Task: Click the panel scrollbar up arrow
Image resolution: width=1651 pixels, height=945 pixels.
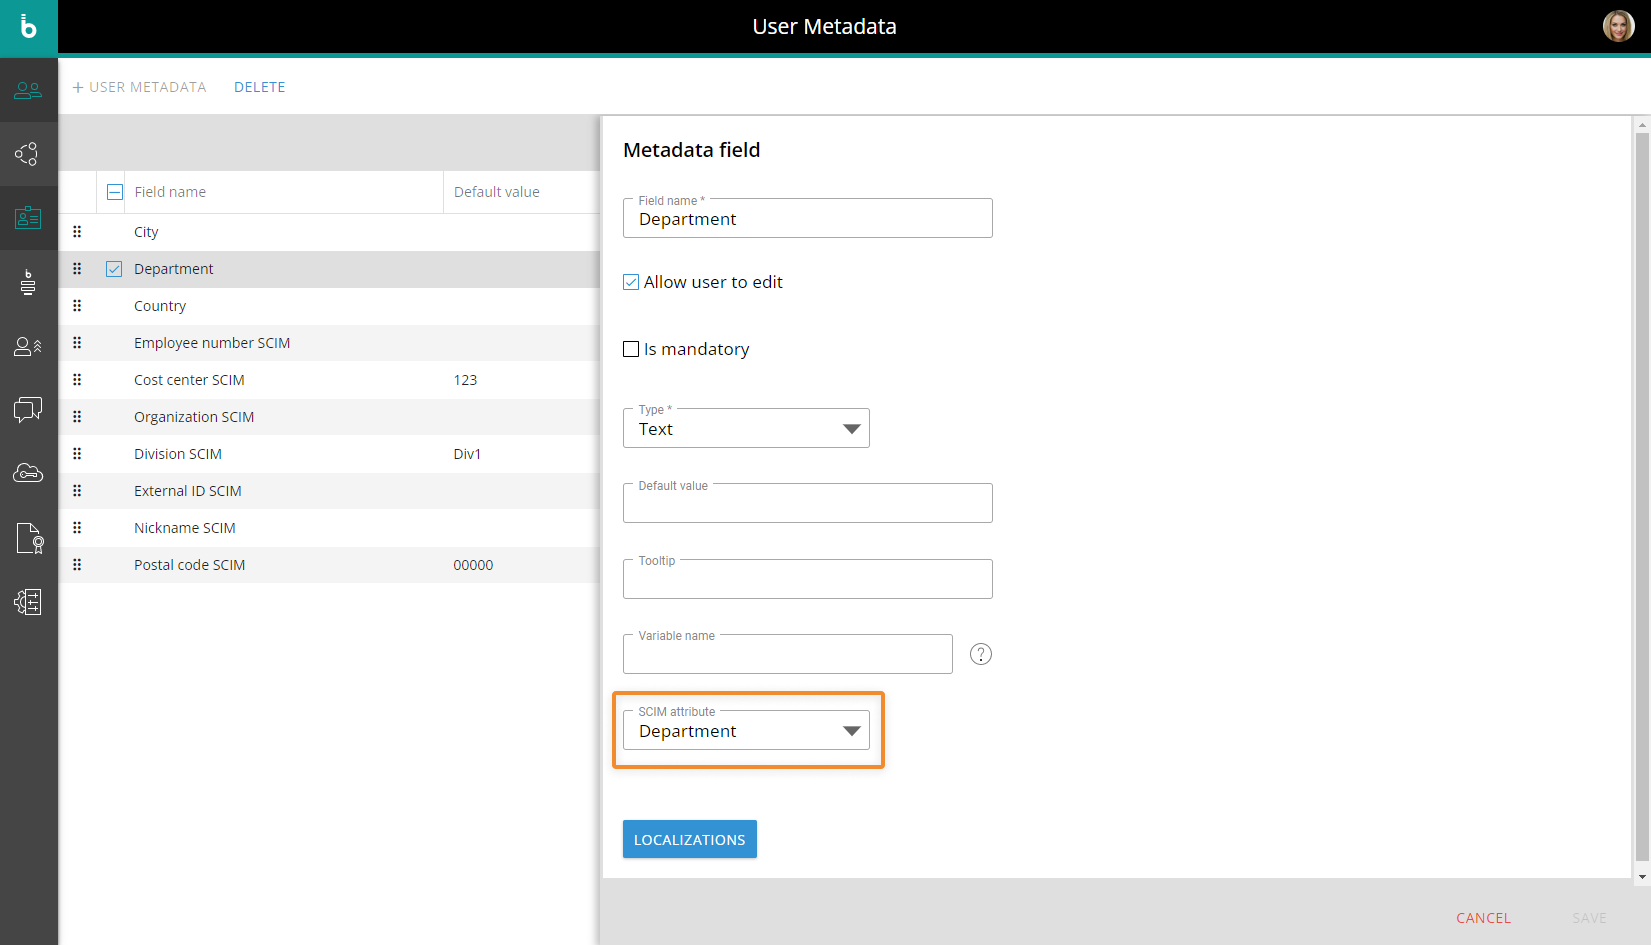Action: point(1642,125)
